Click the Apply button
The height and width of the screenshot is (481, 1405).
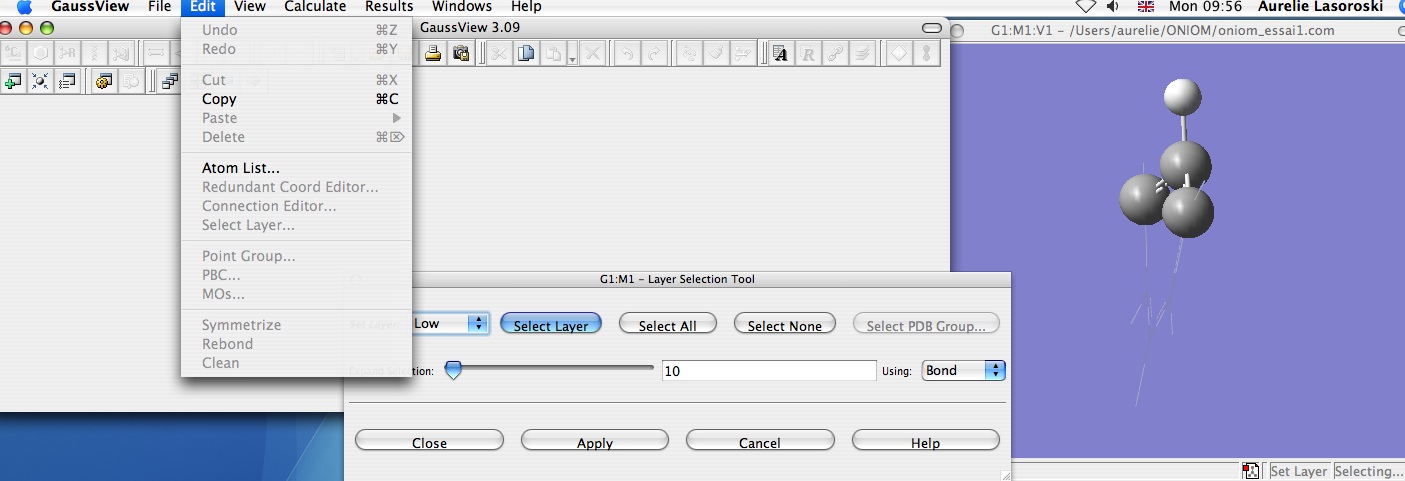pos(595,441)
